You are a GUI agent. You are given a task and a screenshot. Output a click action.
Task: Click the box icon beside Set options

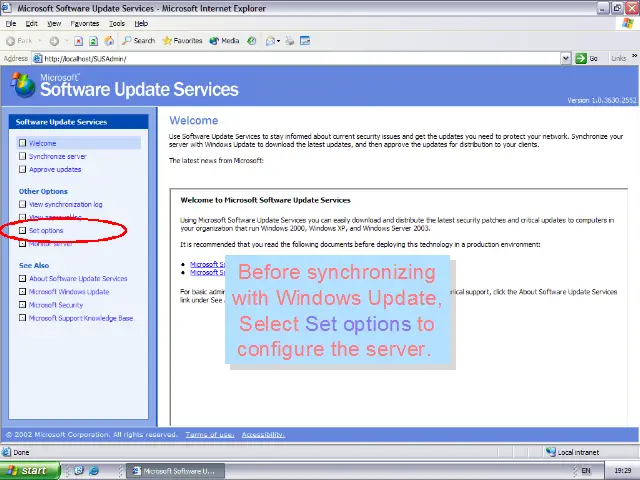tap(22, 230)
